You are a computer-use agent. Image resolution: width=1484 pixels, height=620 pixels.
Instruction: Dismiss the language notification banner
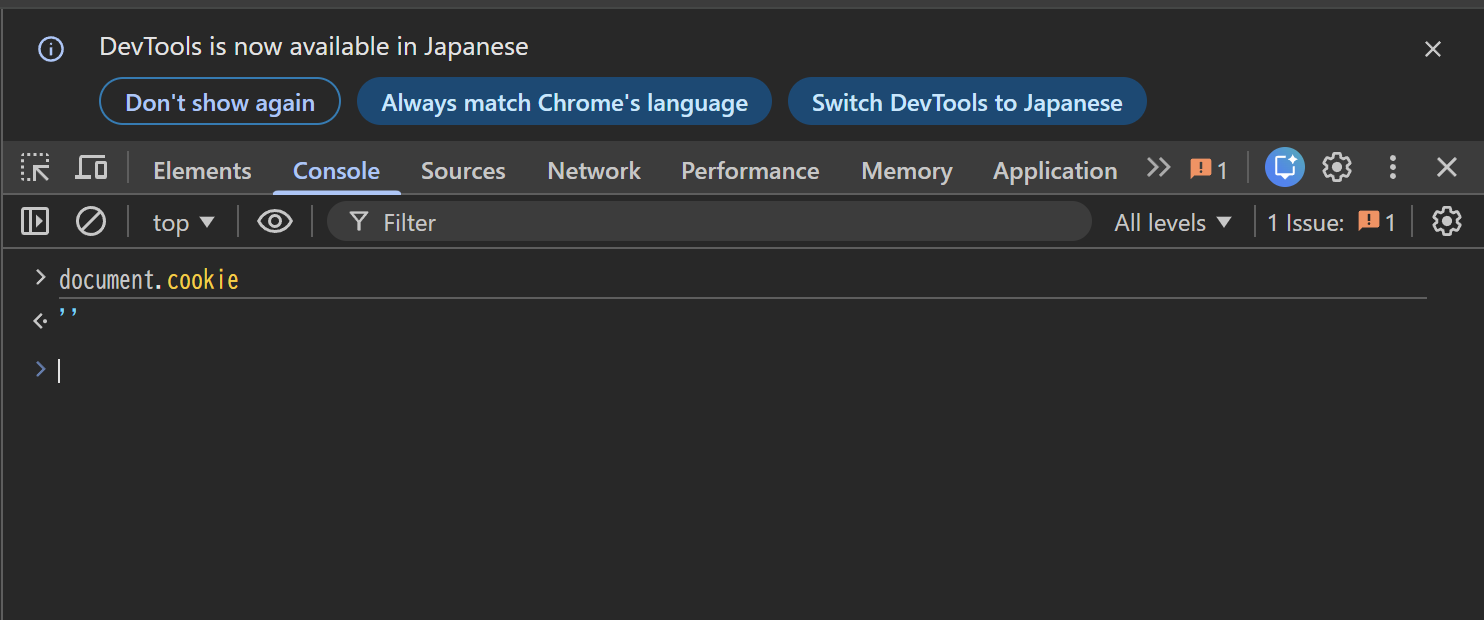coord(1433,49)
